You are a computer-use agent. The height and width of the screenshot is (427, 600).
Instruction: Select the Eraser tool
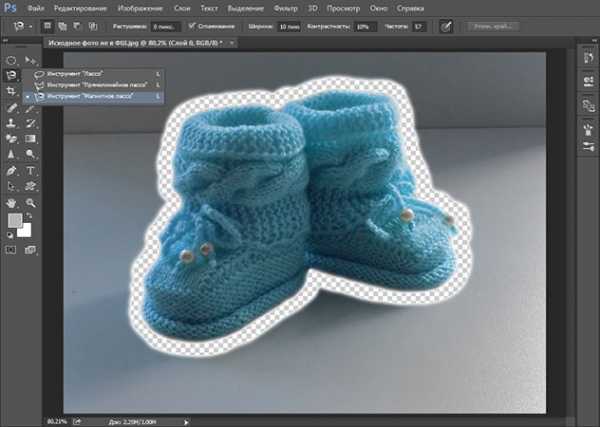pyautogui.click(x=11, y=139)
